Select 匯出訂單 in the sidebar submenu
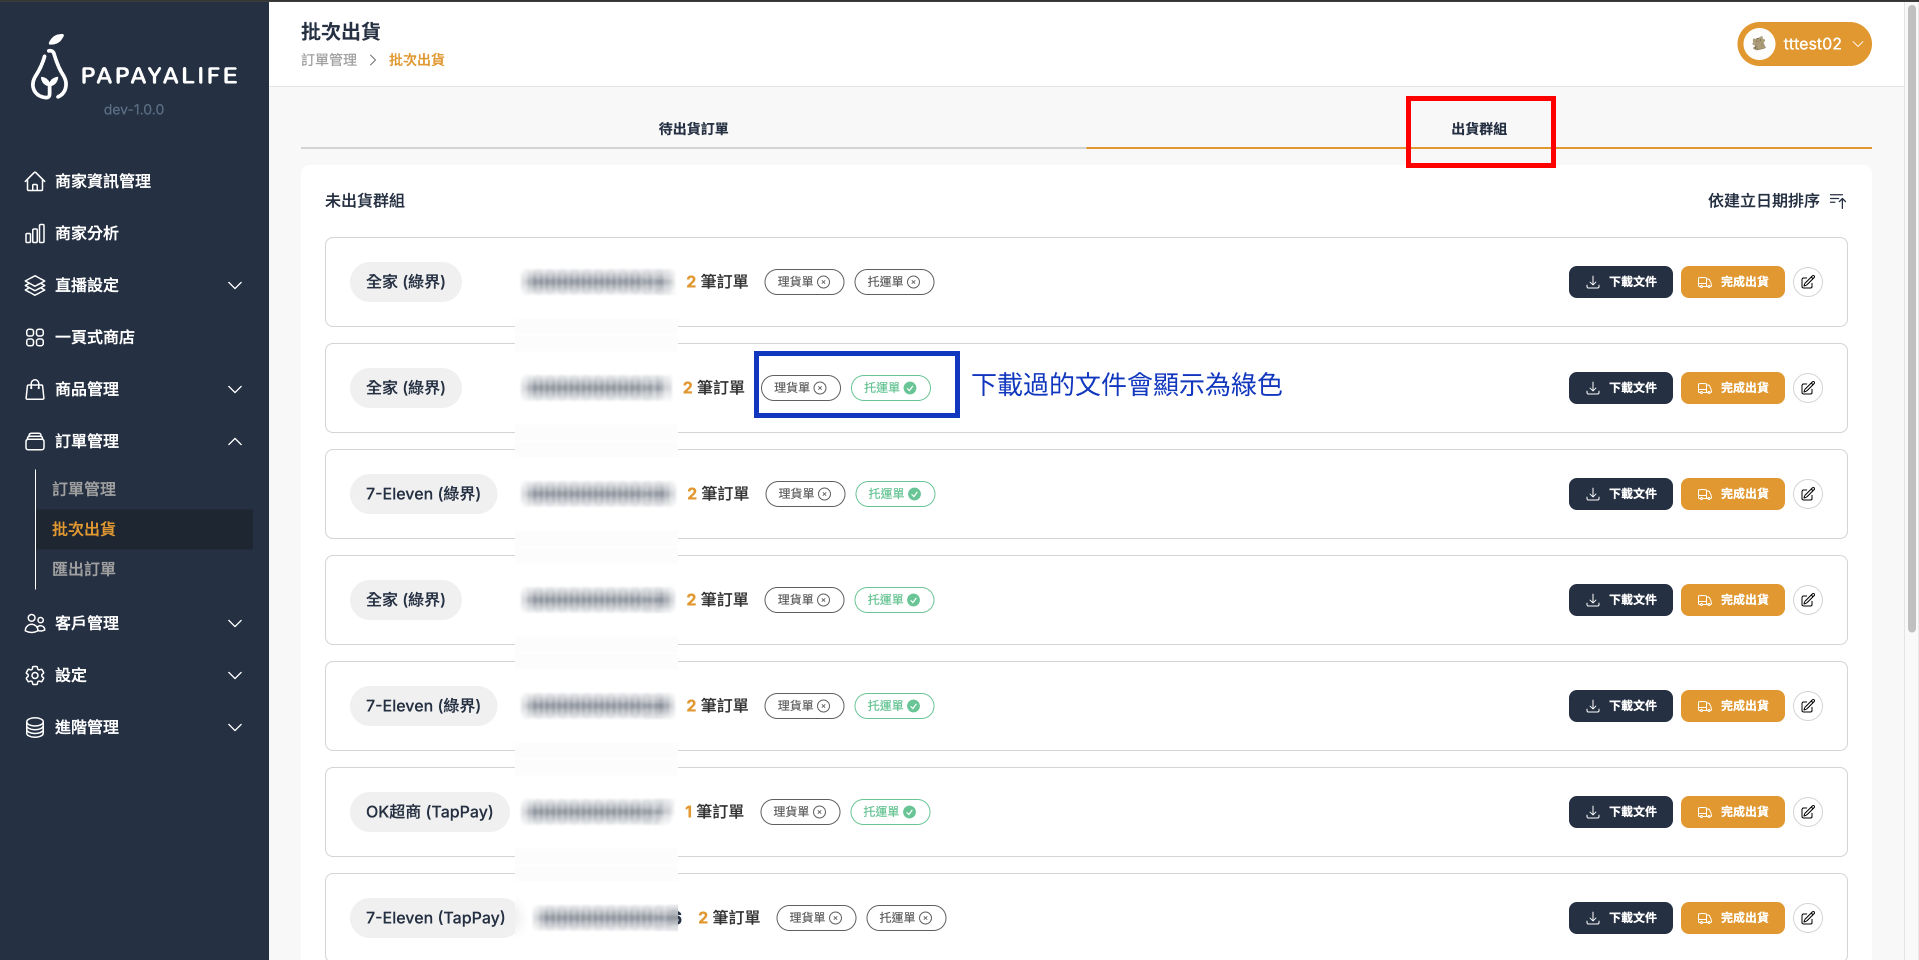The width and height of the screenshot is (1919, 960). [84, 569]
